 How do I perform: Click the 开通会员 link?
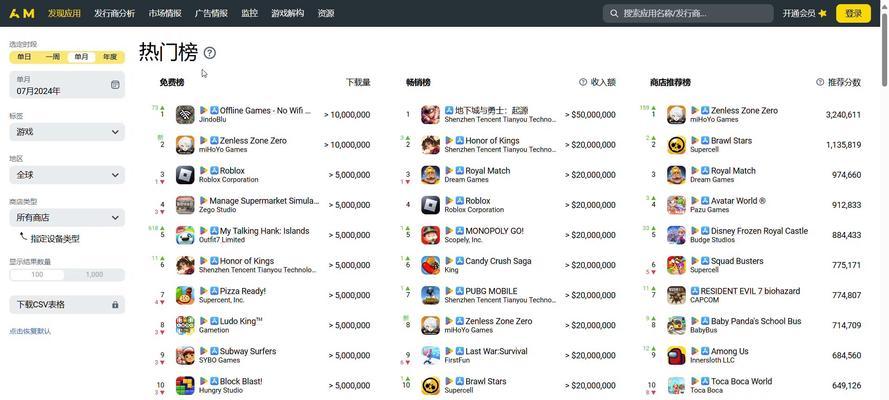pos(799,14)
